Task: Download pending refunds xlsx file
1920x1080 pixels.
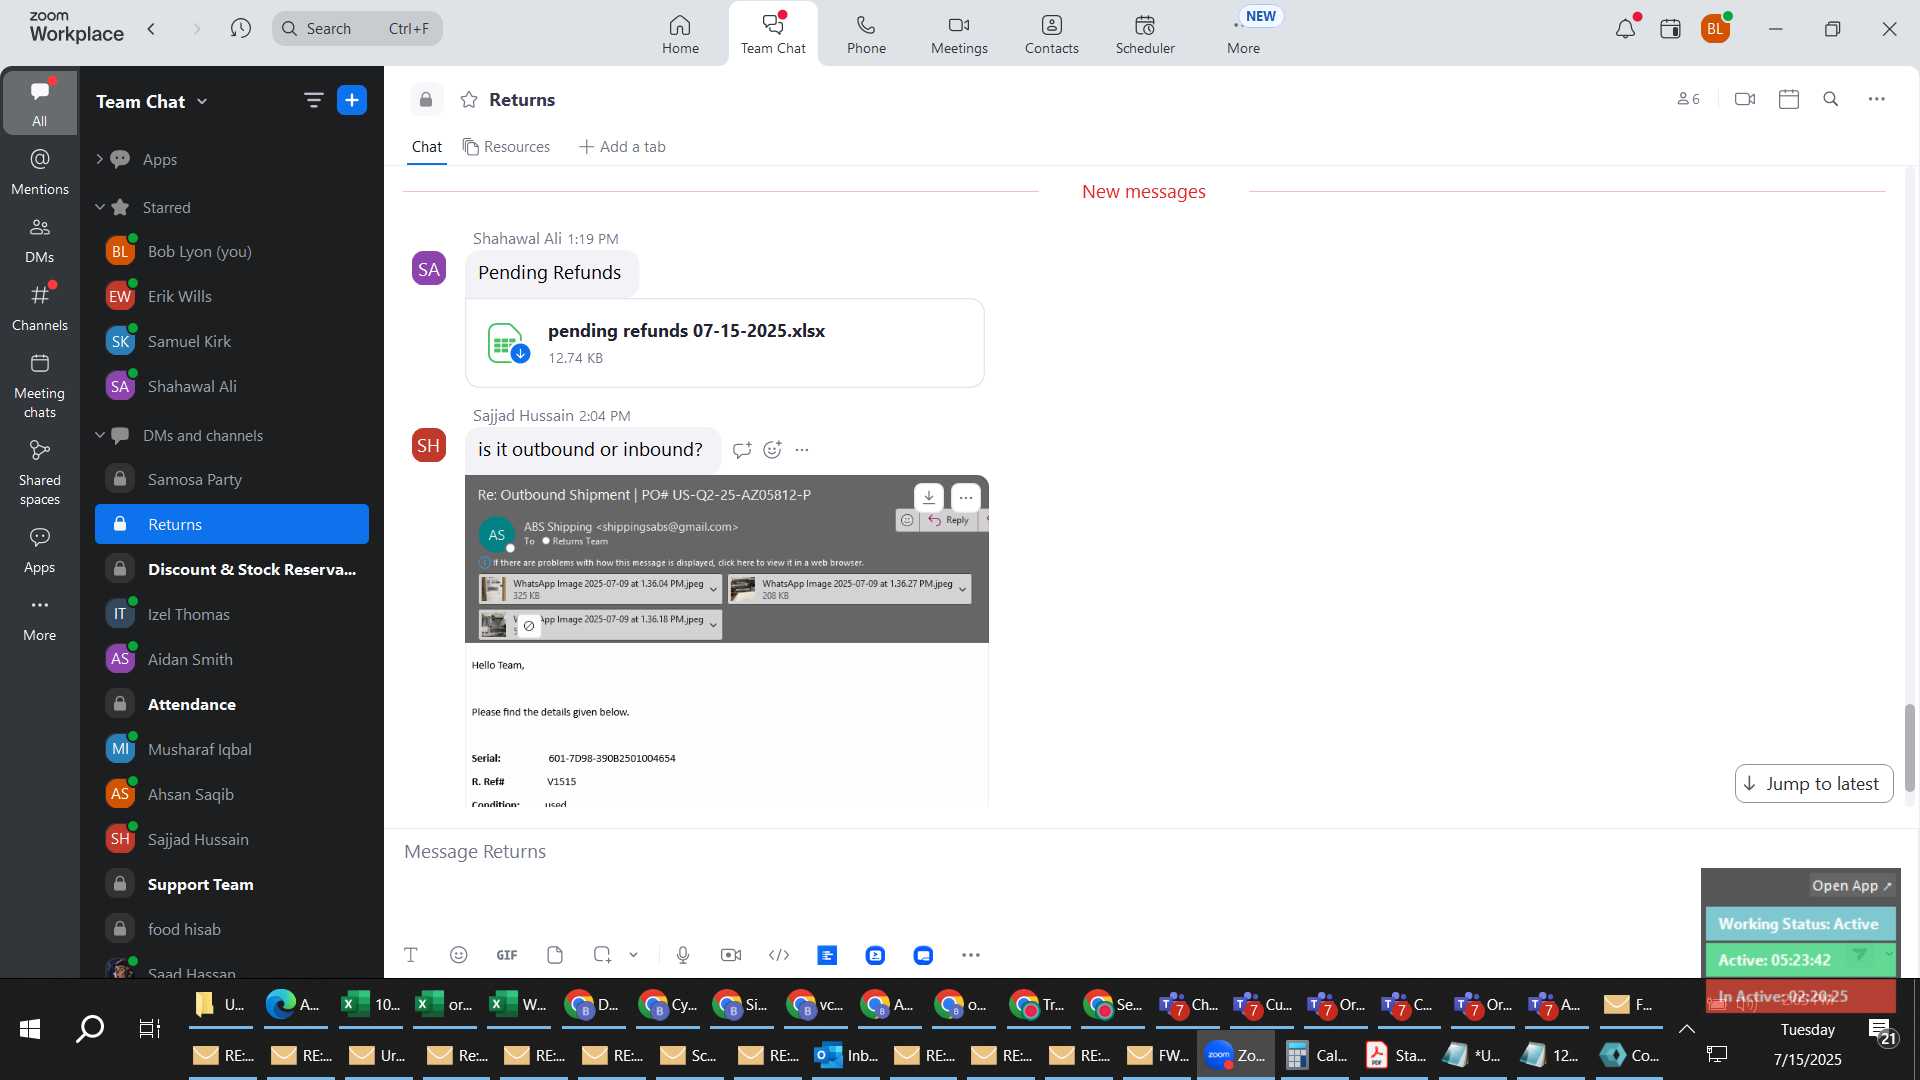Action: click(520, 353)
